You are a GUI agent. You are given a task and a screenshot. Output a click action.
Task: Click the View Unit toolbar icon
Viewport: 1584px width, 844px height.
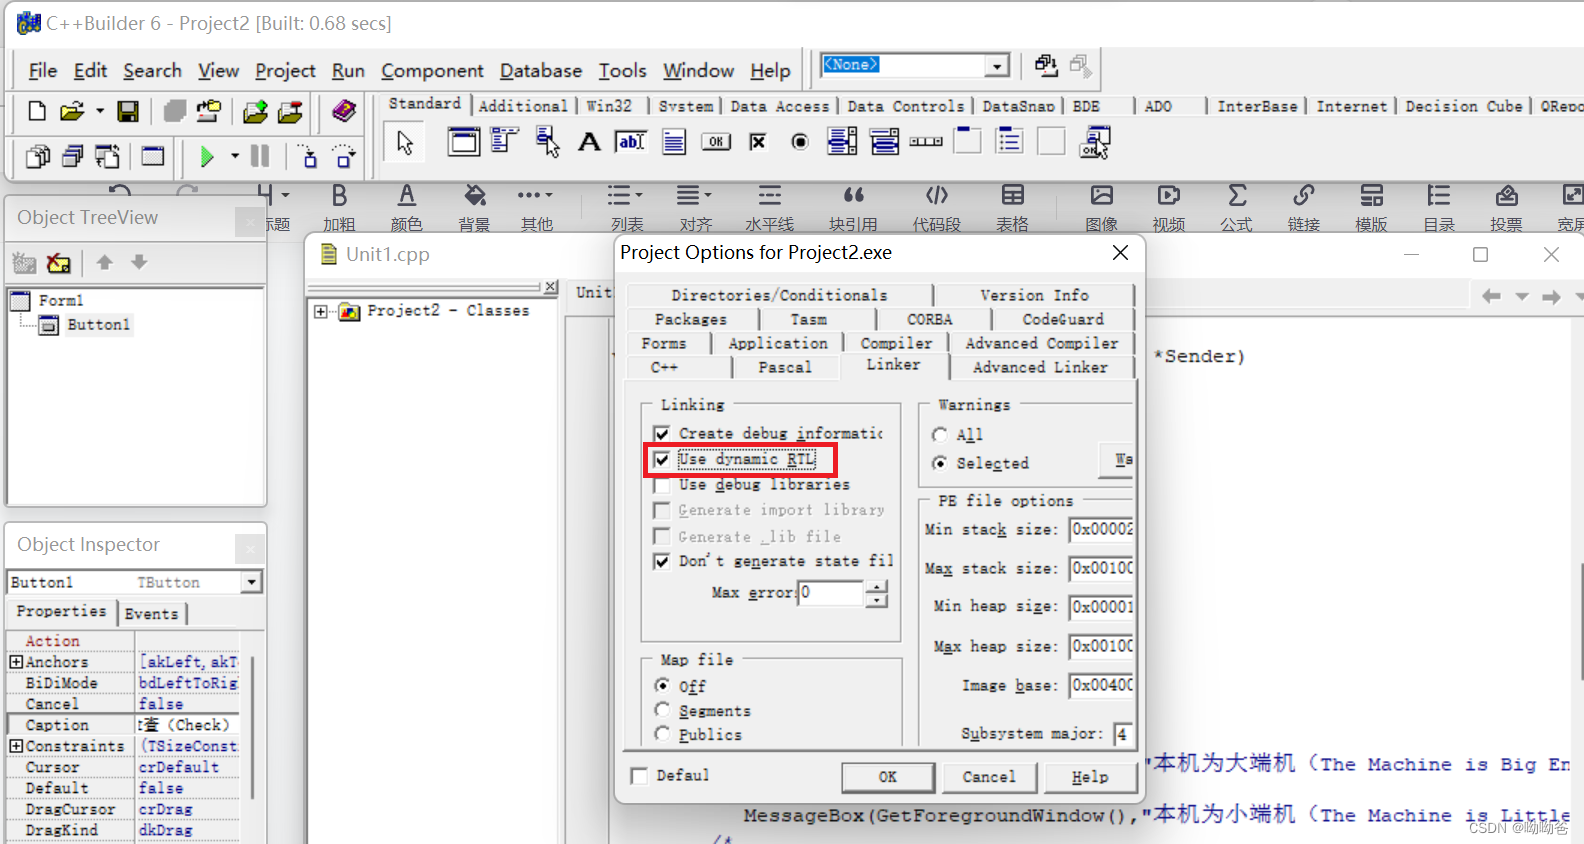coord(37,156)
